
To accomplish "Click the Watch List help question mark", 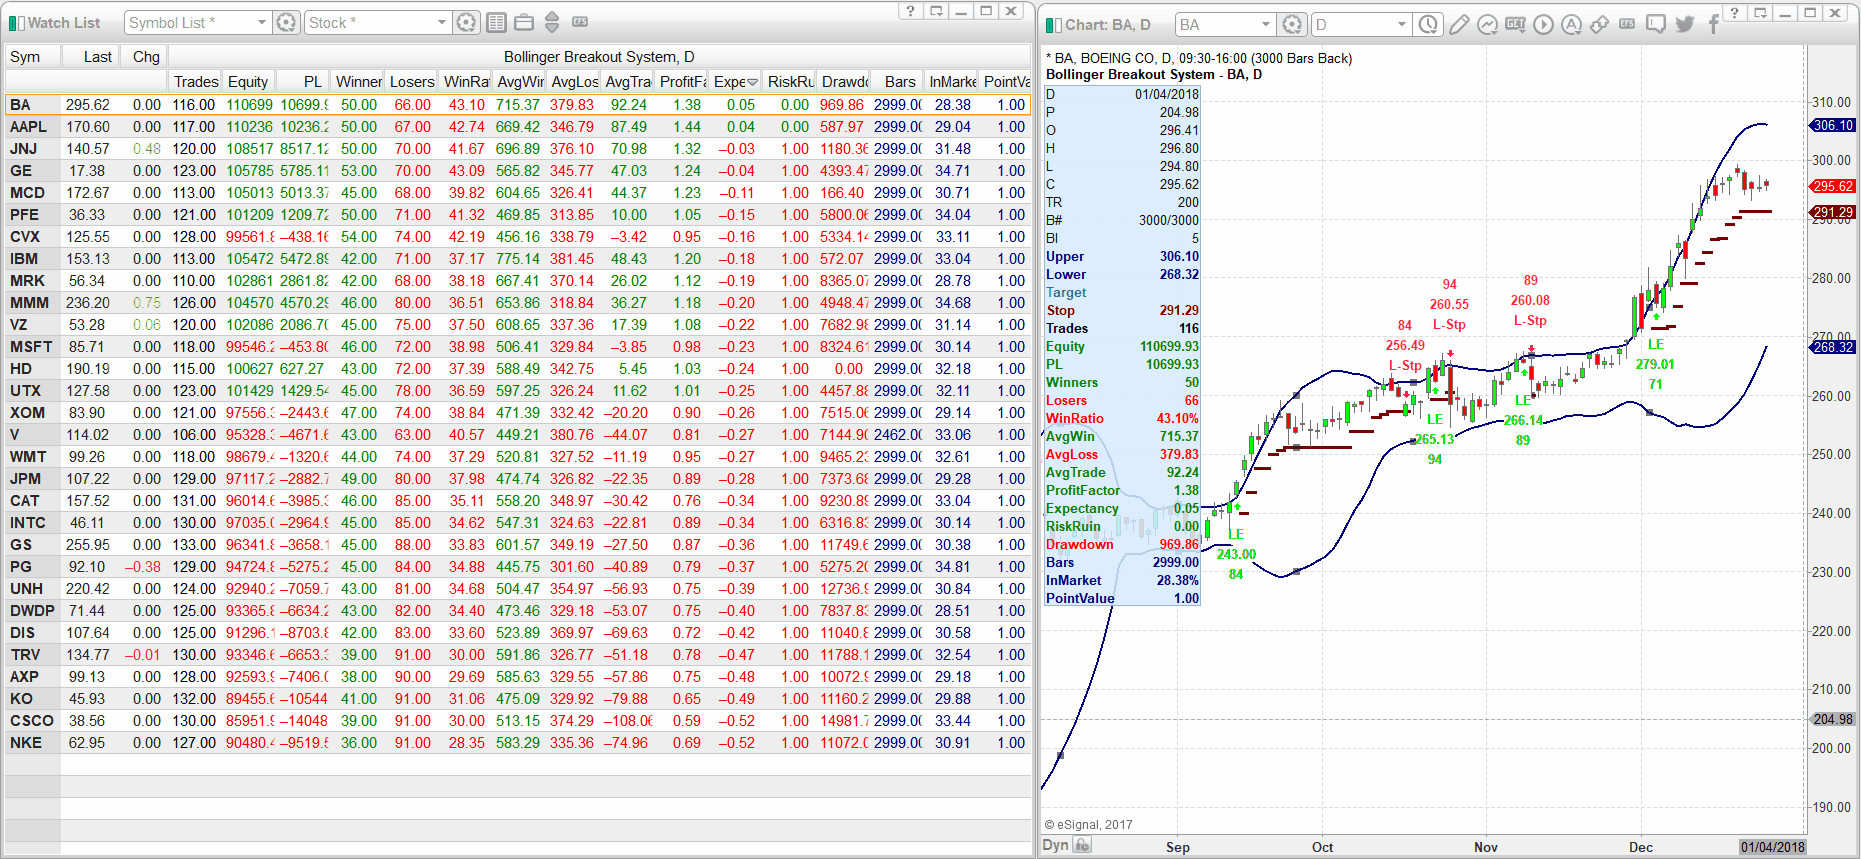I will [910, 11].
